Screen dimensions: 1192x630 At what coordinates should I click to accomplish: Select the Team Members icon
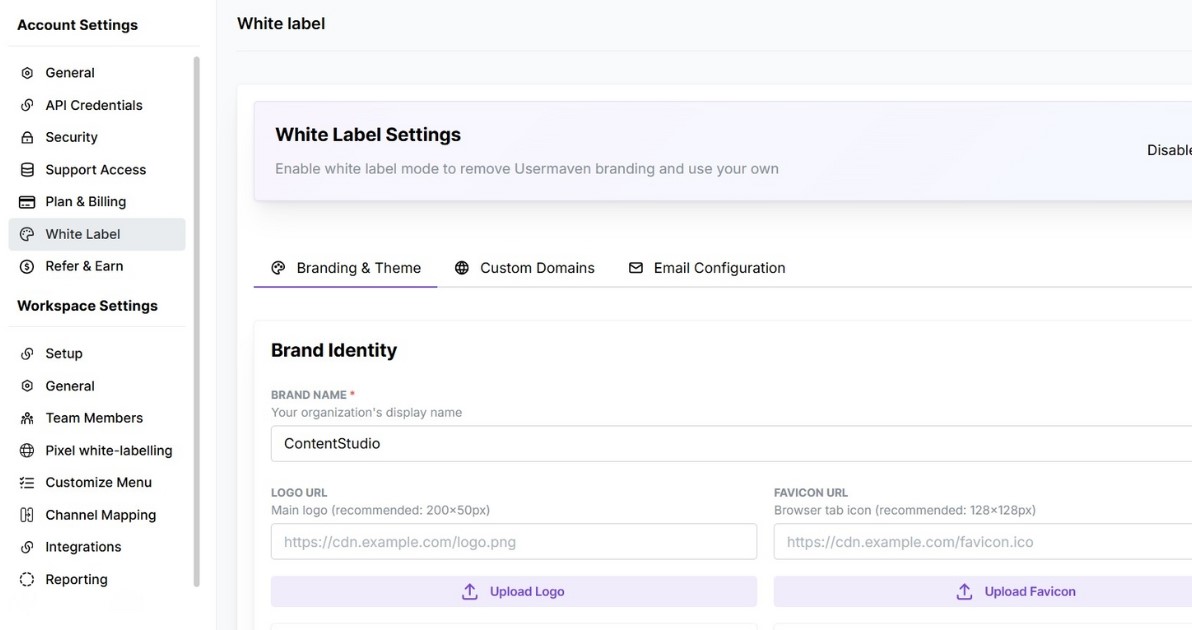pyautogui.click(x=25, y=418)
